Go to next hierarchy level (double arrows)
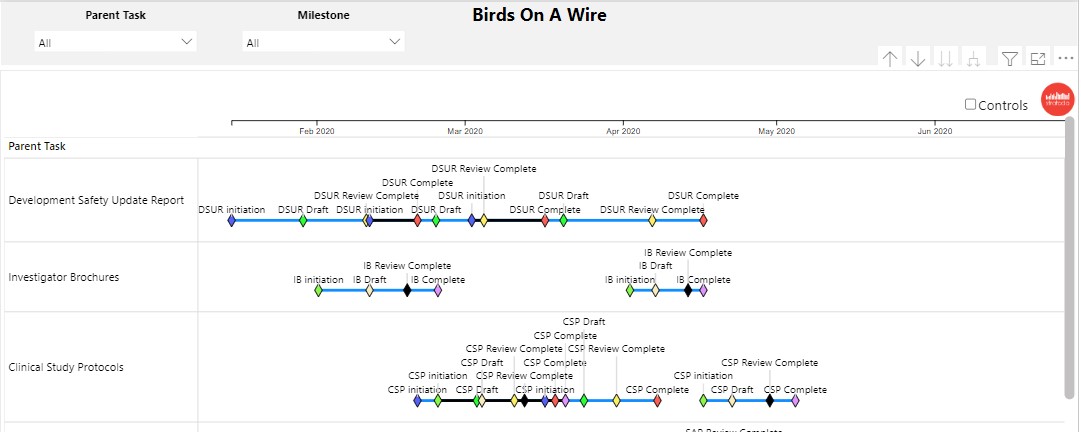Viewport: 1081px width, 432px height. click(x=945, y=59)
